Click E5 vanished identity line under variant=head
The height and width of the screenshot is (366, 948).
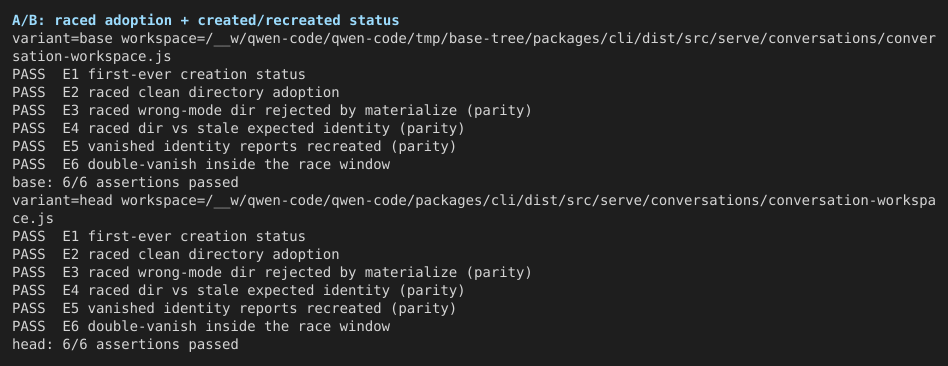pos(234,309)
